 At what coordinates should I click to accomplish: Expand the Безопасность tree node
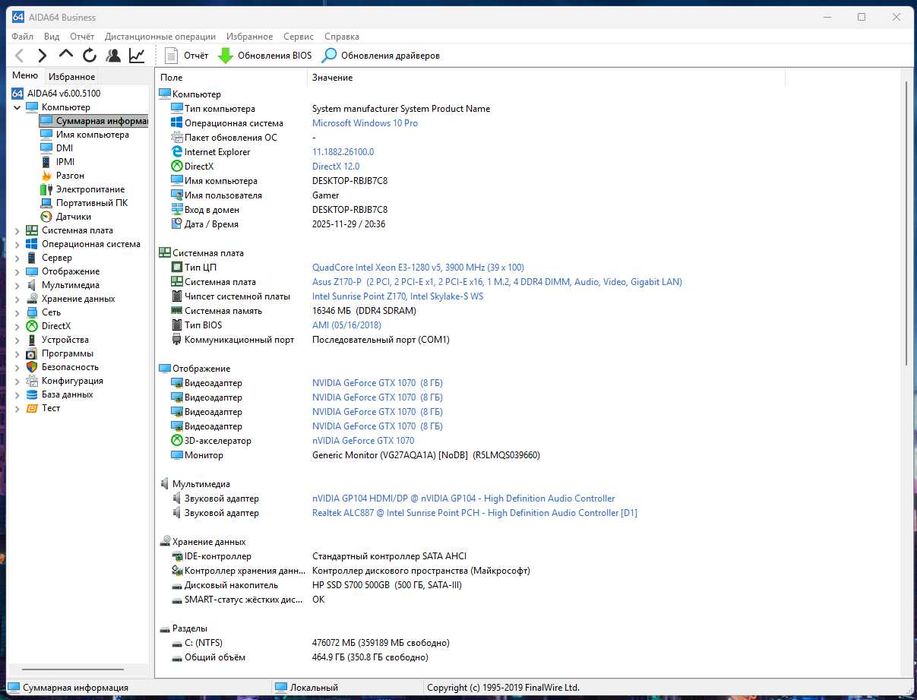[x=17, y=368]
